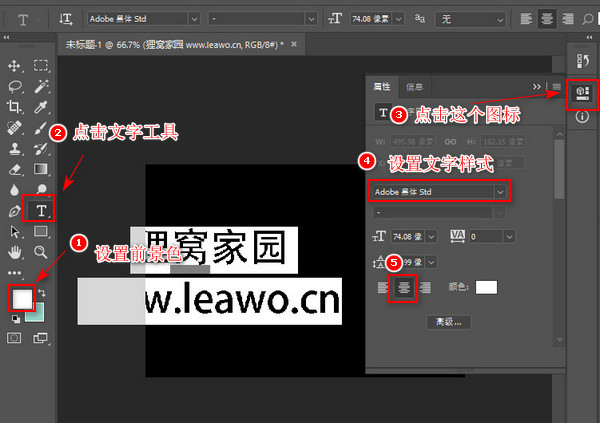
Task: Select the Hand tool
Action: (15, 253)
